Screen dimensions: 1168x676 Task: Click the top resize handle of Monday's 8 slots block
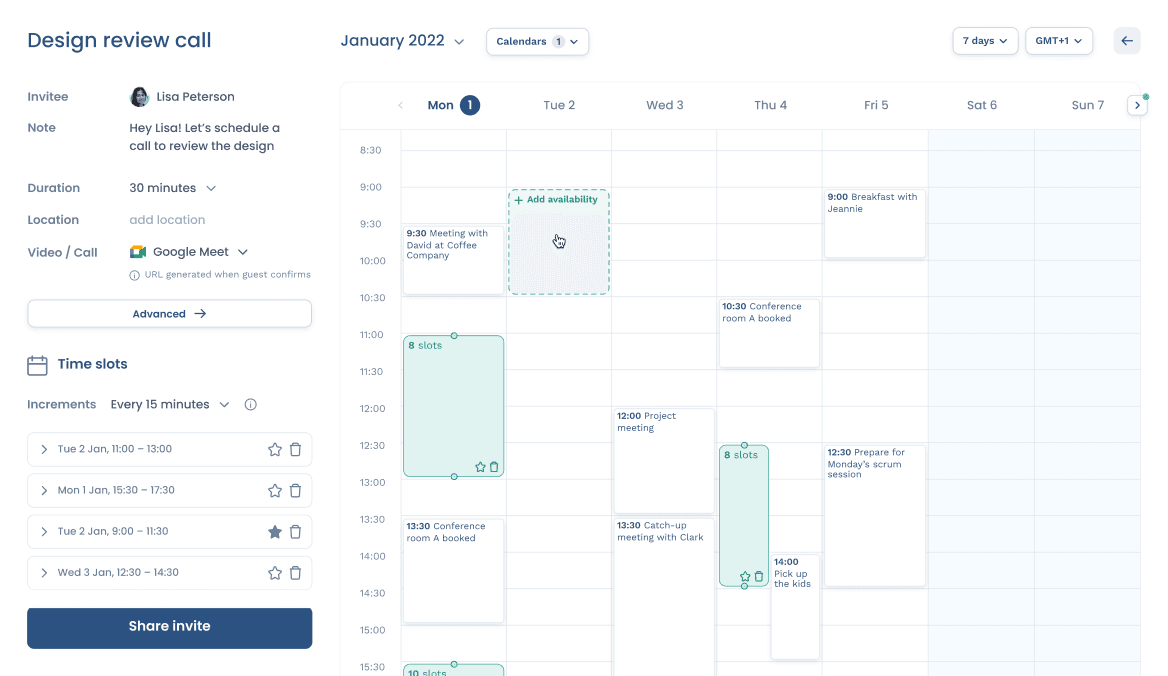point(454,336)
